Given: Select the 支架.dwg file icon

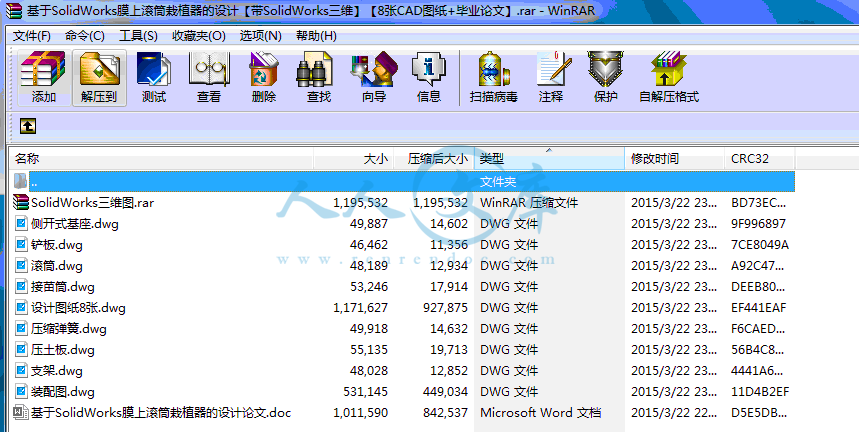Looking at the screenshot, I should tap(21, 371).
